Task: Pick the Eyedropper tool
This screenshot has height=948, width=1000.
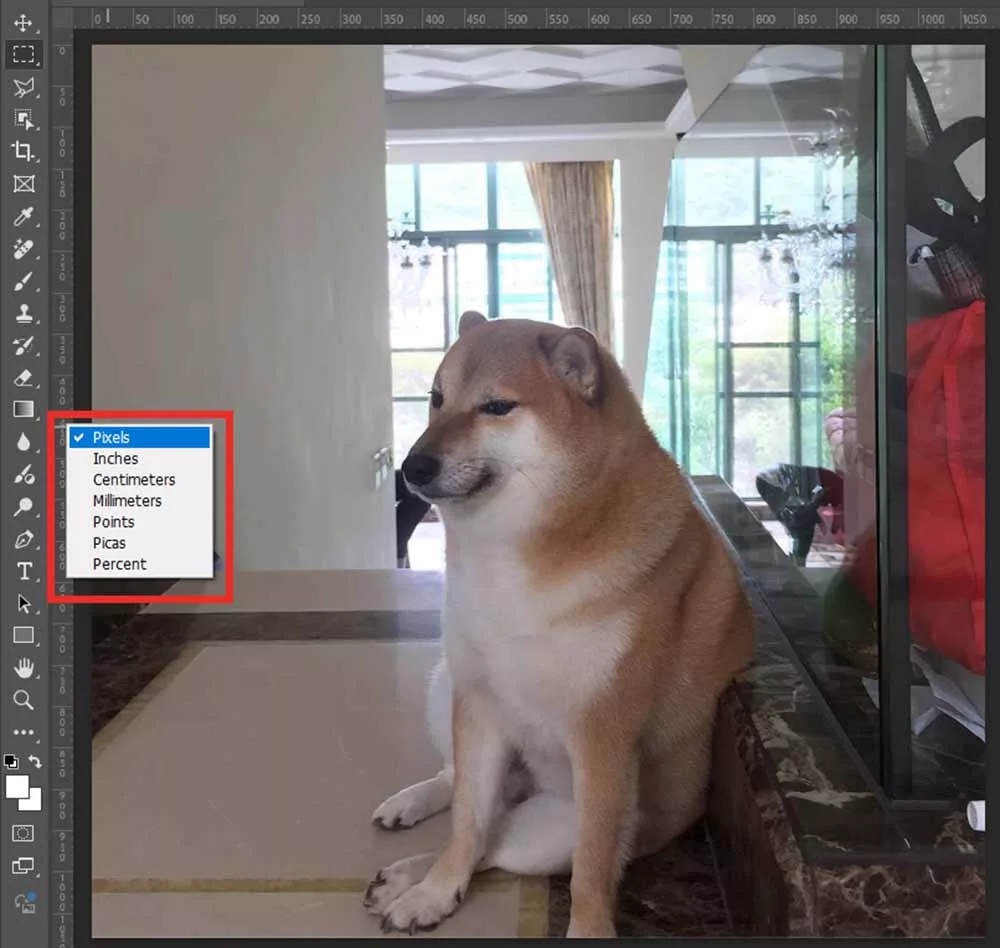Action: click(23, 216)
